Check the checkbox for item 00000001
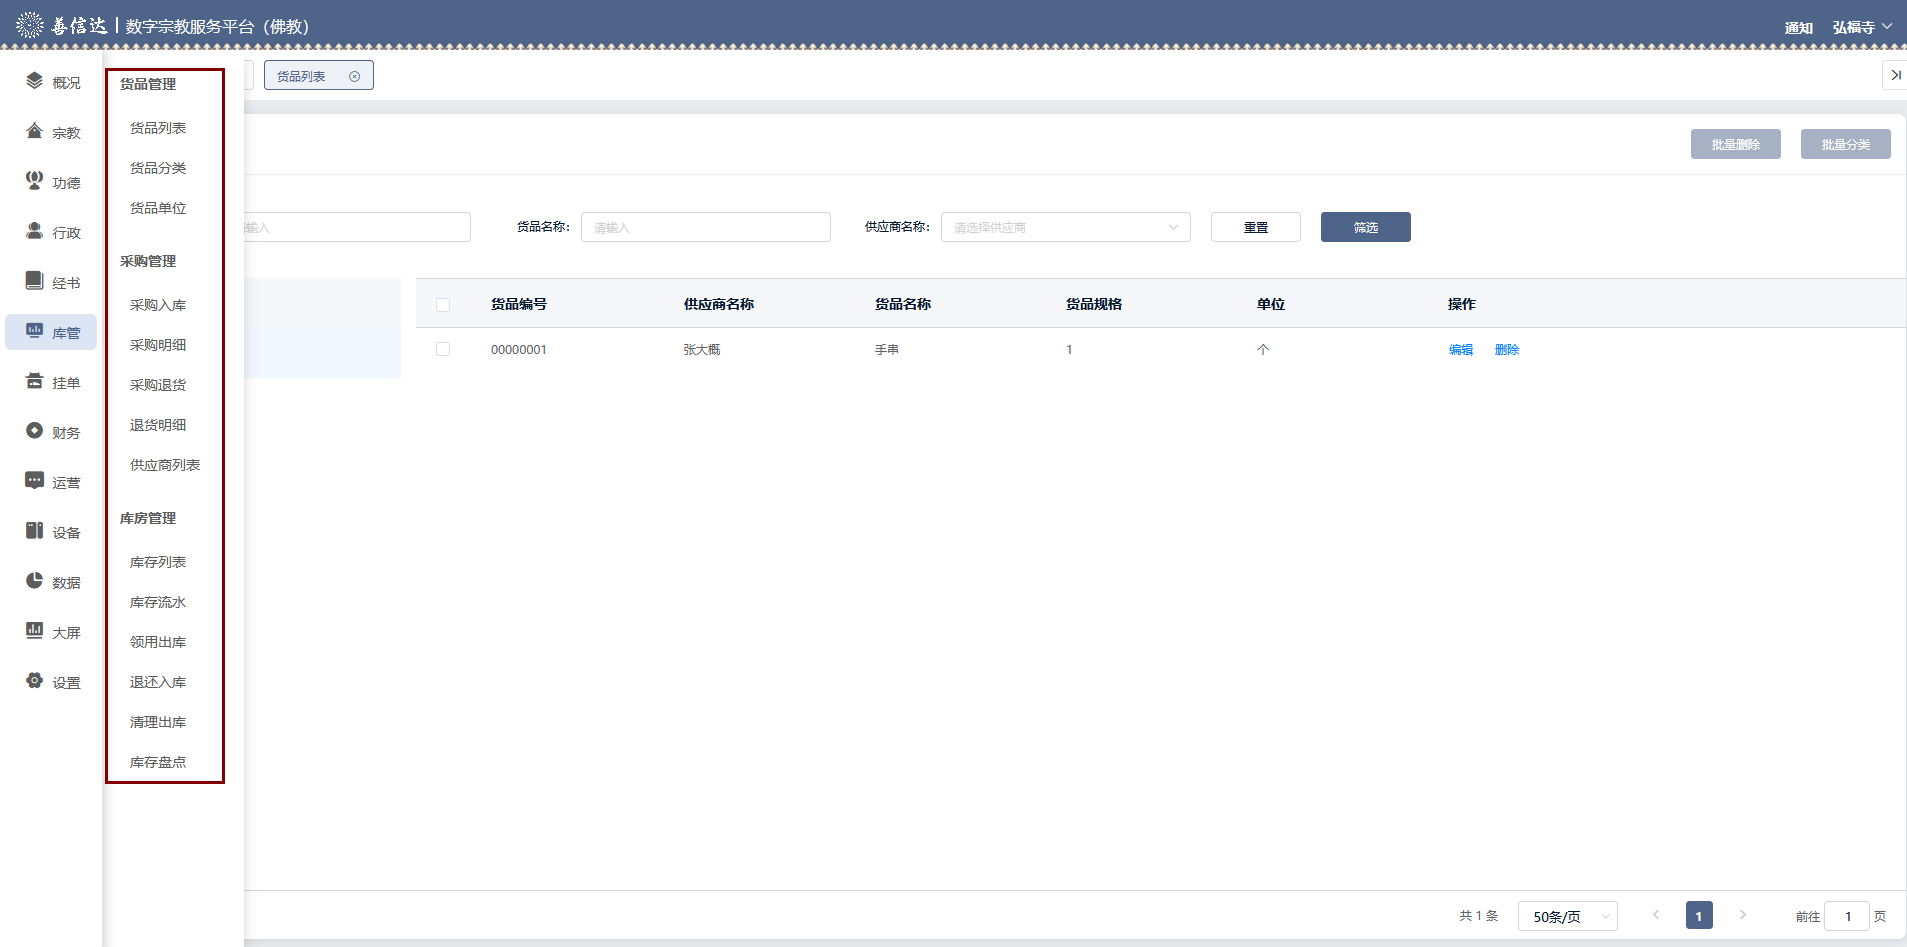 coord(443,349)
